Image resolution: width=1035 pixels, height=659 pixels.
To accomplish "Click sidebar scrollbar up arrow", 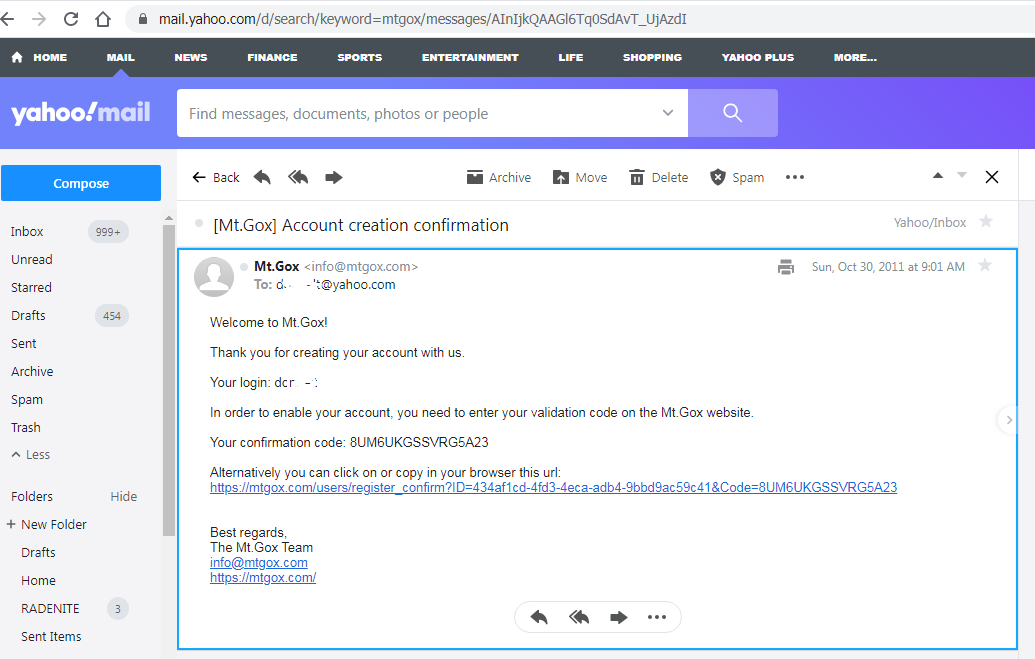I will point(169,218).
